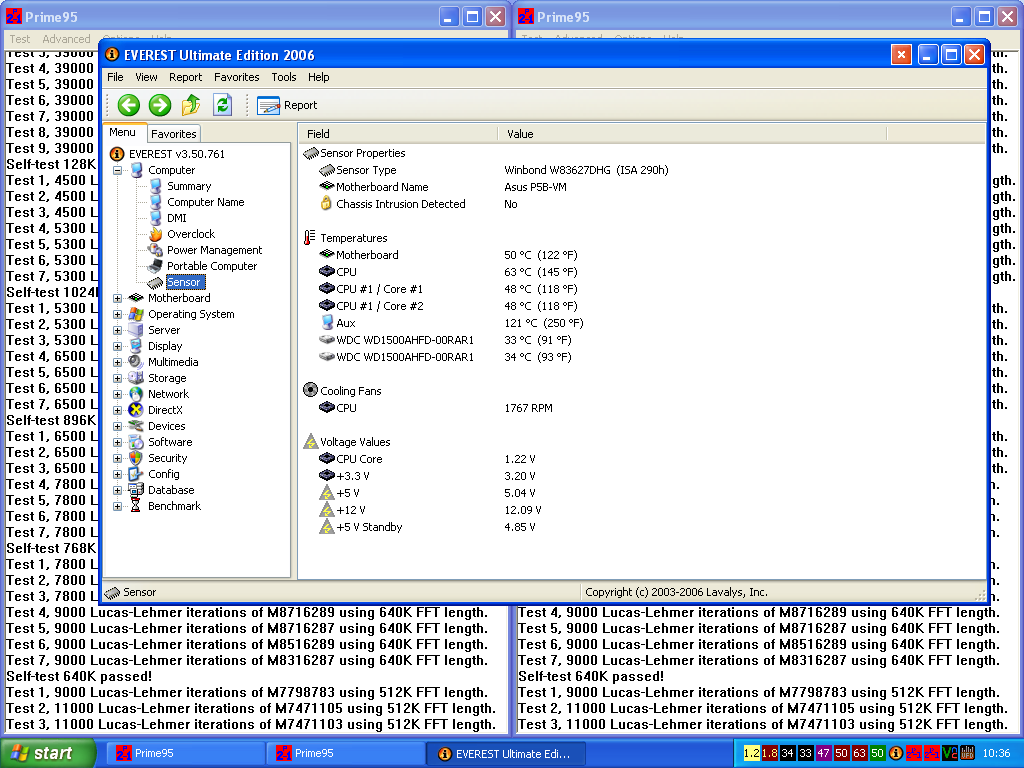Screen dimensions: 1024x768
Task: Open the View menu in EVEREST
Action: (x=146, y=77)
